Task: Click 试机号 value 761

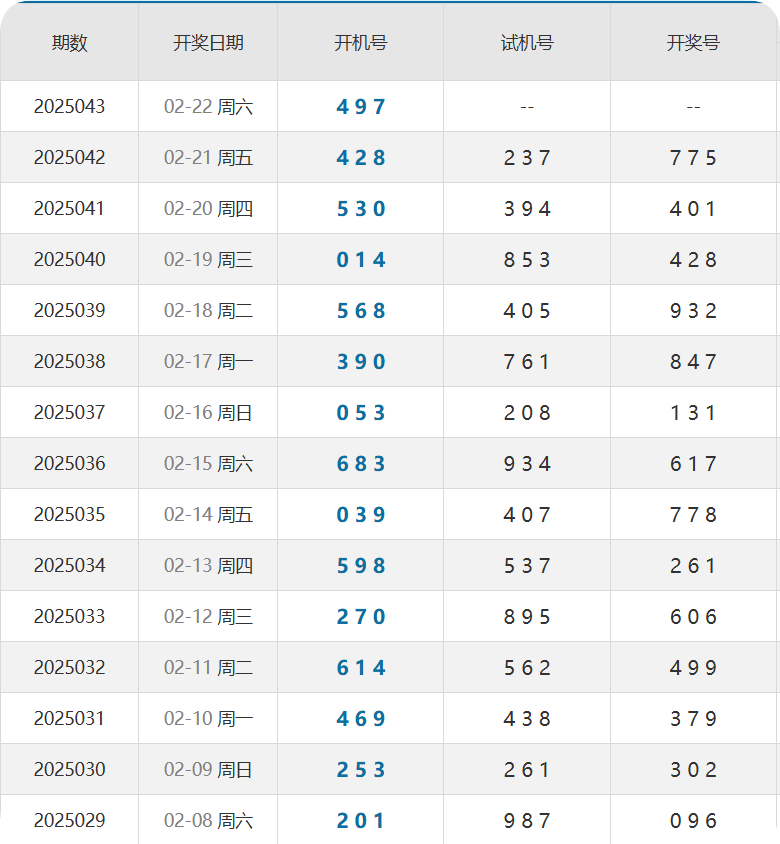Action: tap(527, 361)
